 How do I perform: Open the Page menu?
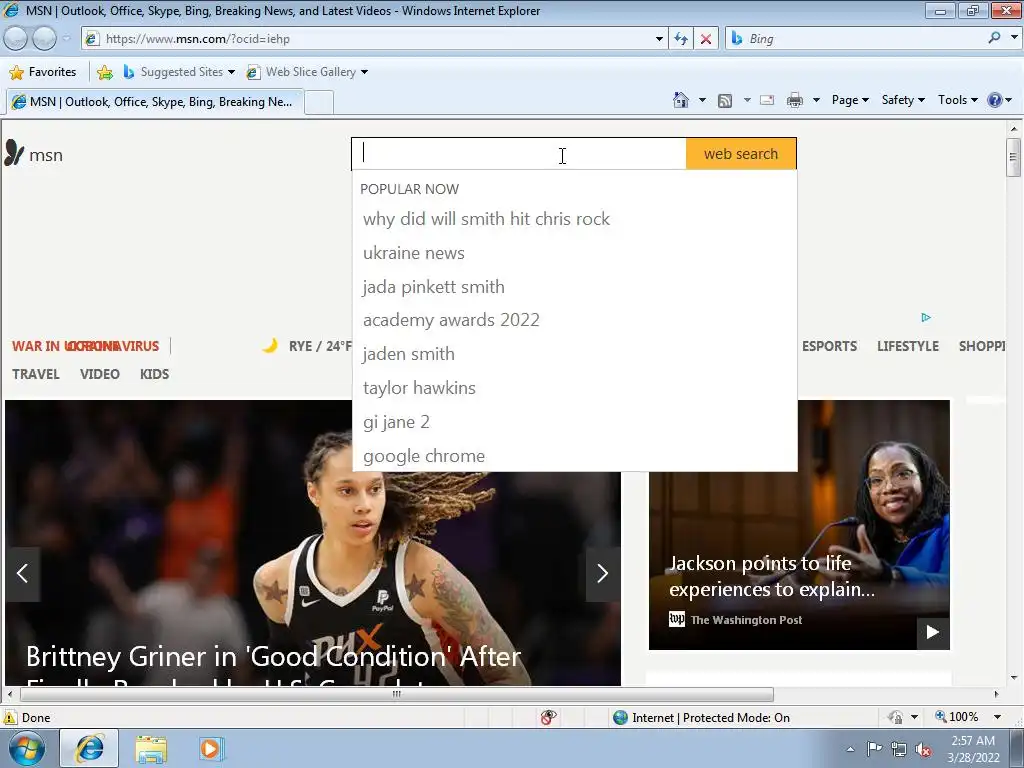(850, 100)
